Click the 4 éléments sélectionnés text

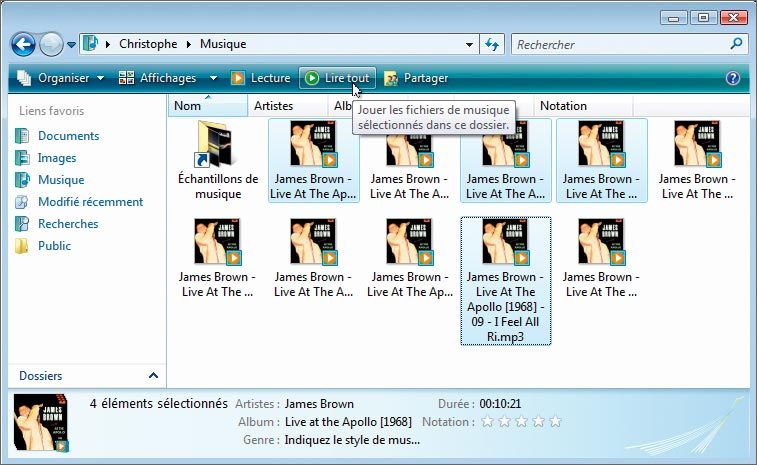tap(158, 404)
